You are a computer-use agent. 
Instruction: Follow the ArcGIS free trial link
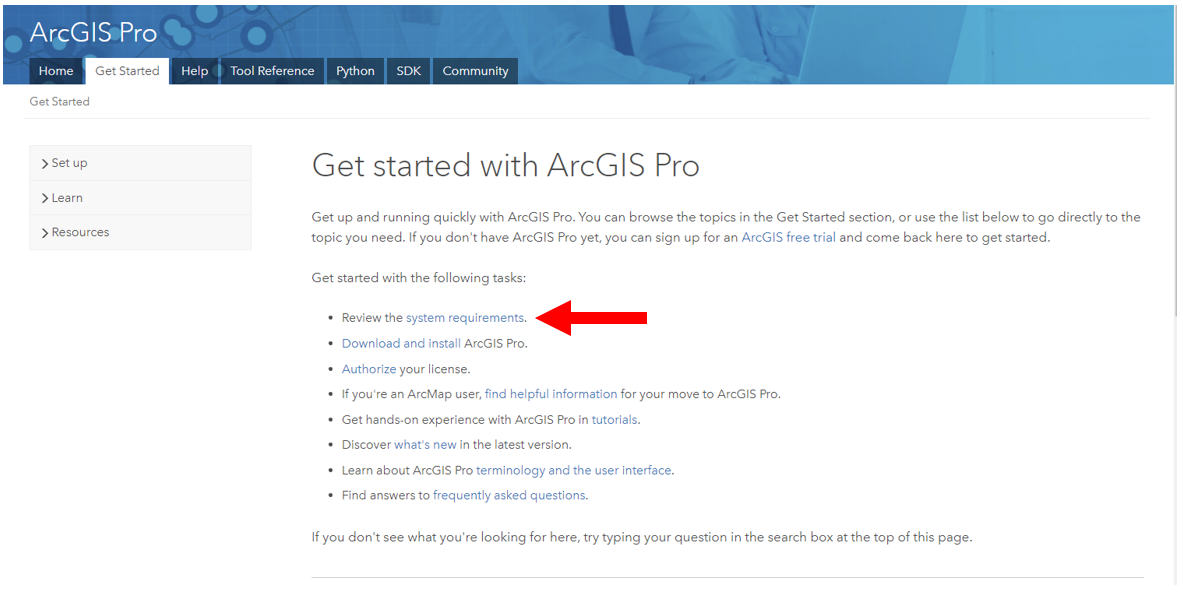tap(788, 238)
